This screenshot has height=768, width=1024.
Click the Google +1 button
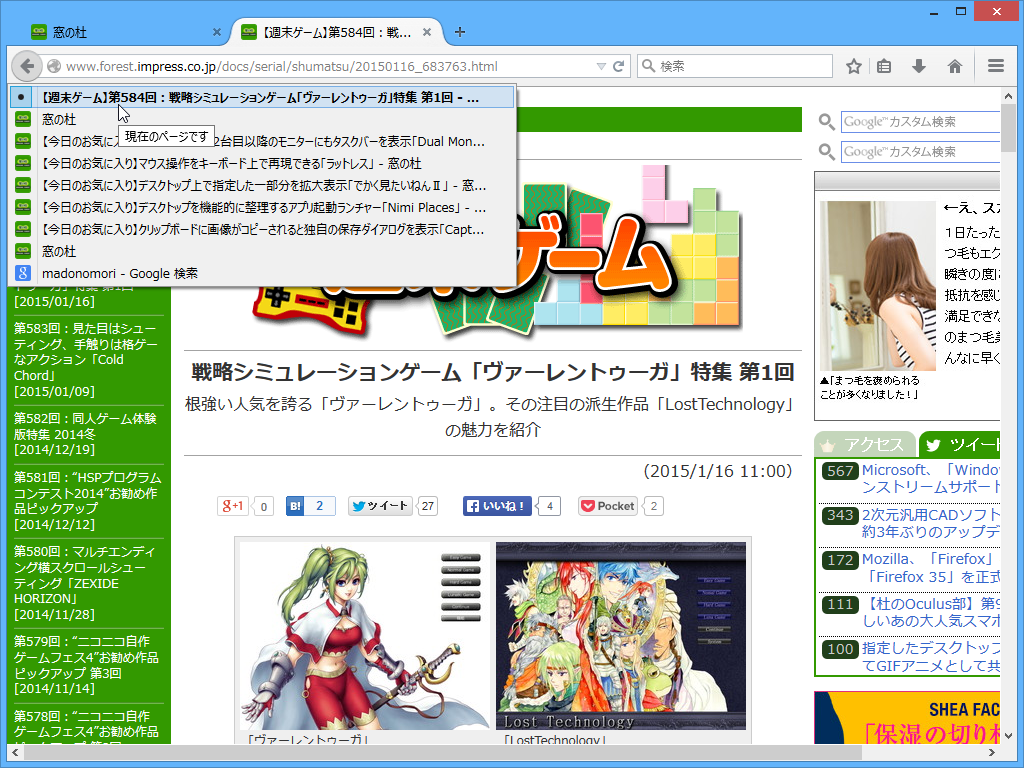(x=232, y=506)
